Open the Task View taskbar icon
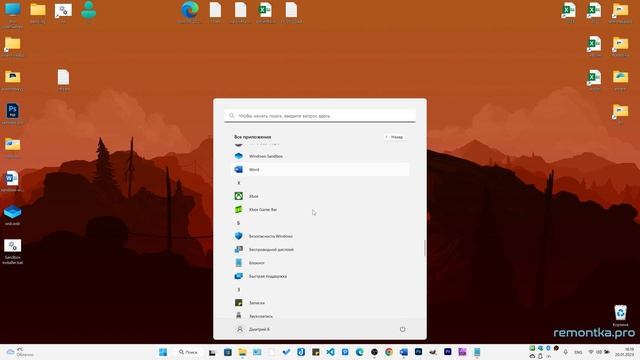 tap(212, 352)
